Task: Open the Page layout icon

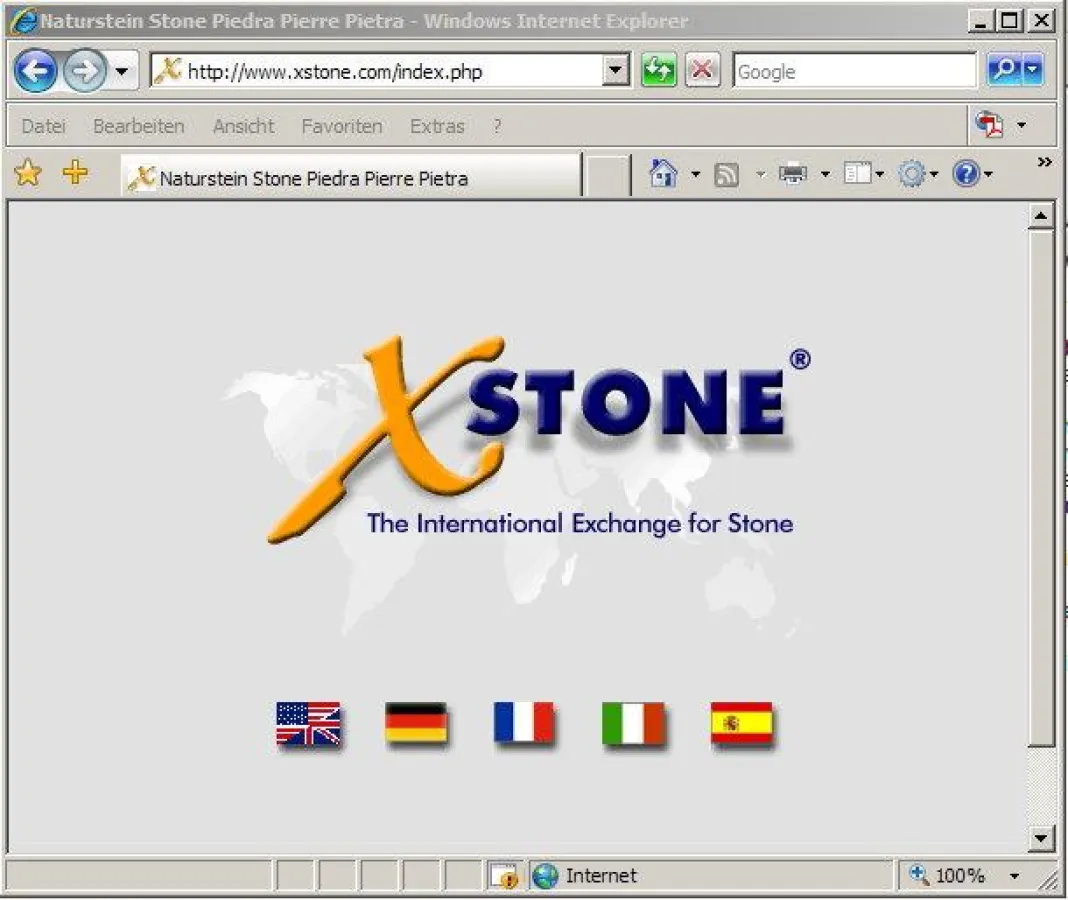Action: coord(858,173)
